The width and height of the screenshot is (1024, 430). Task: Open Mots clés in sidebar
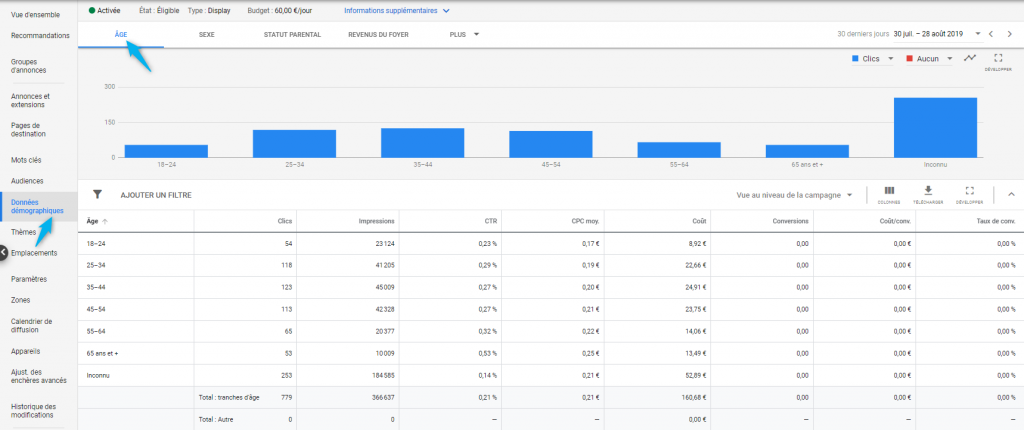[26, 159]
